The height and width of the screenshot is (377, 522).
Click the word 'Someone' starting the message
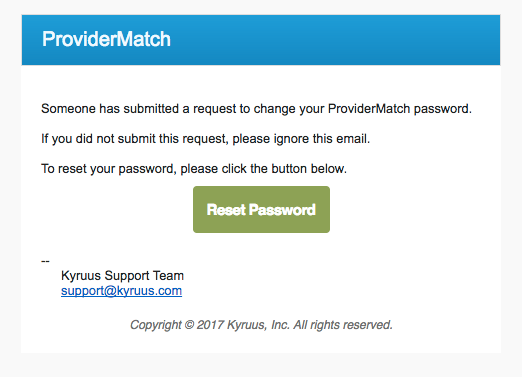click(x=68, y=109)
